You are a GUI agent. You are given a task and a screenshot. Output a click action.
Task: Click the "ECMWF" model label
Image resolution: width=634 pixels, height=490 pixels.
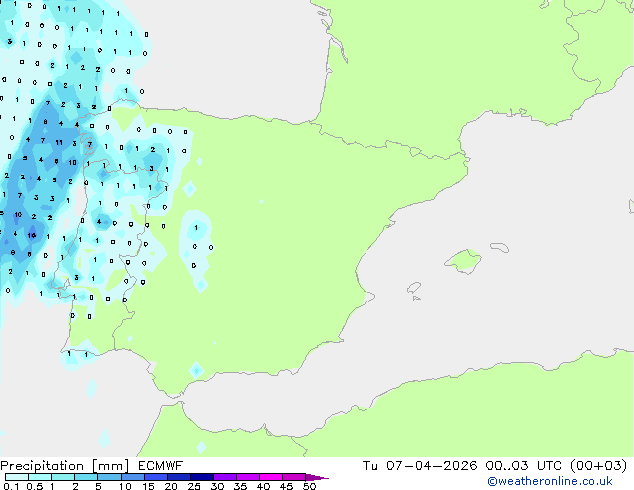160,466
